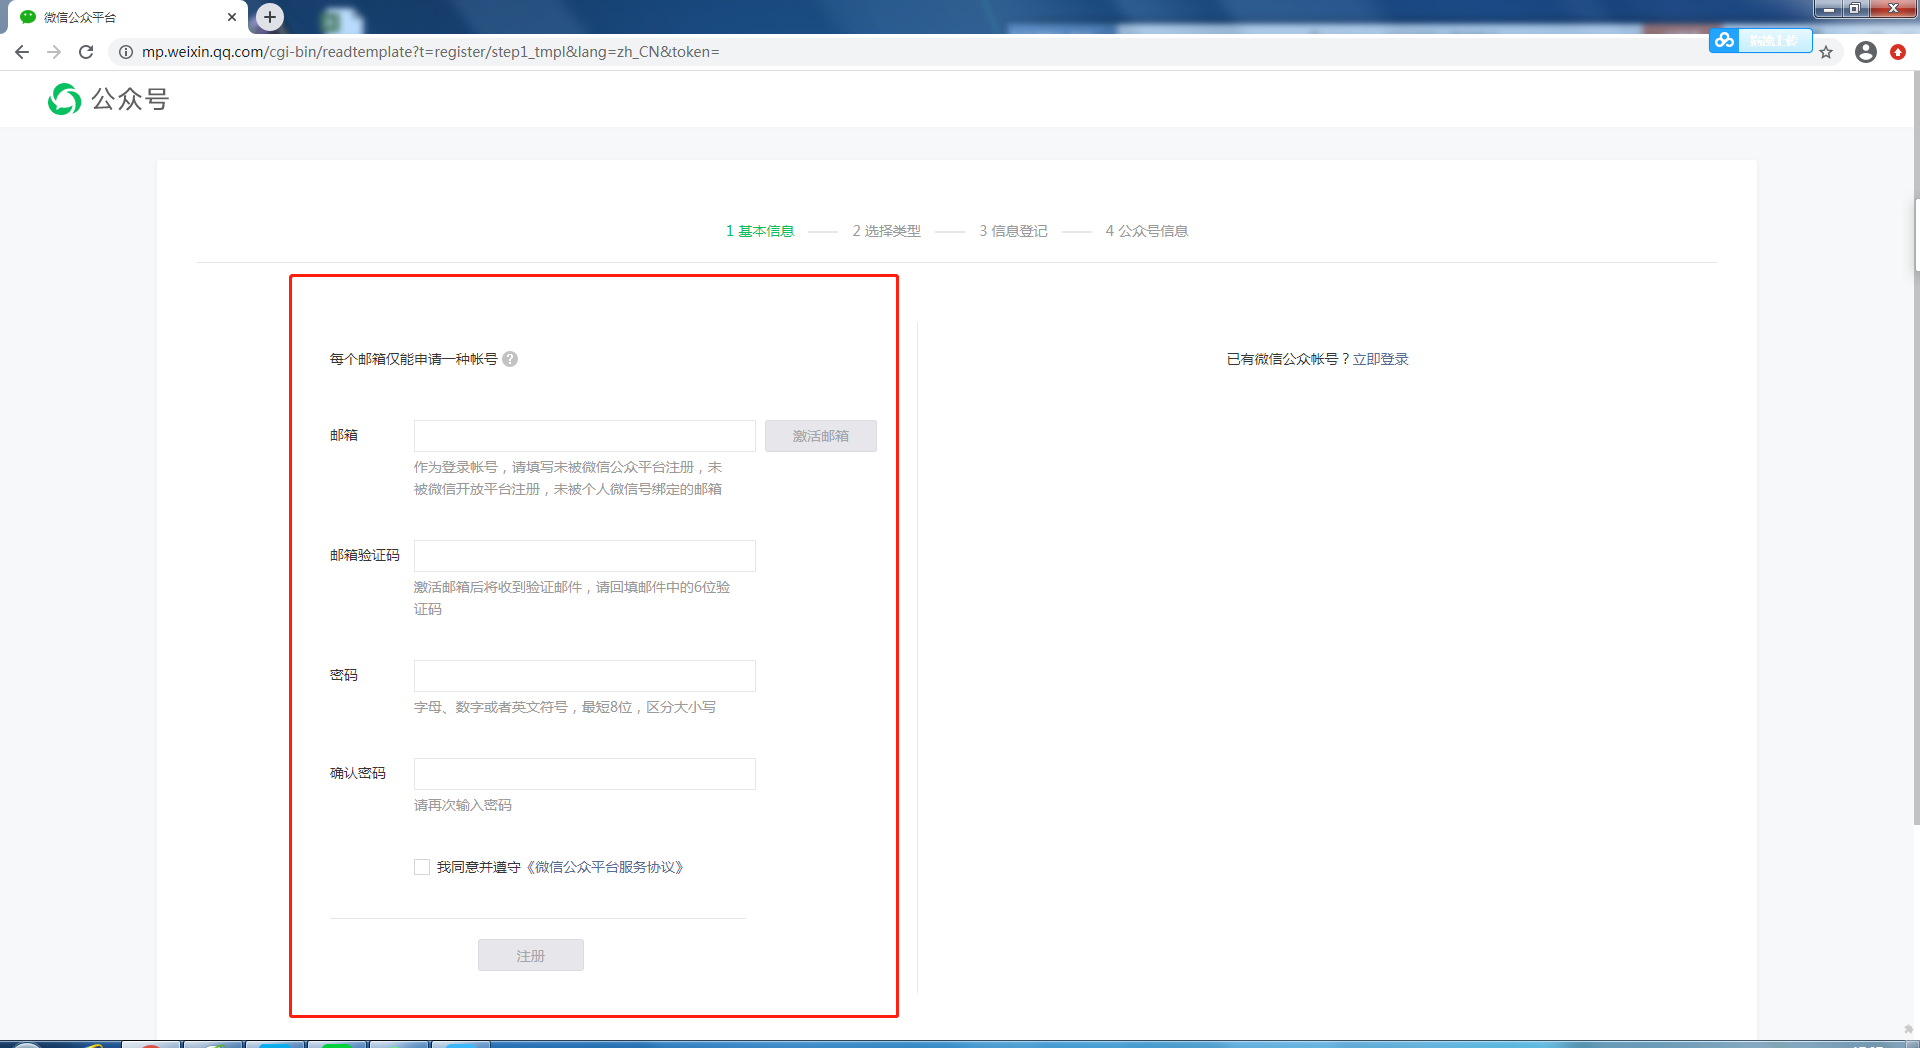Viewport: 1920px width, 1048px height.
Task: Open the user profile icon in the toolbar
Action: pyautogui.click(x=1865, y=52)
